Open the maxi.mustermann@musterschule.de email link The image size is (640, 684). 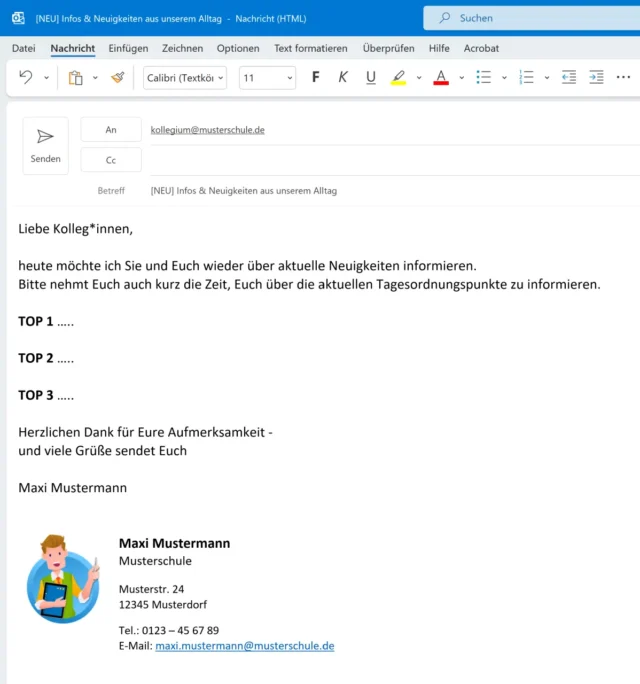(x=244, y=646)
